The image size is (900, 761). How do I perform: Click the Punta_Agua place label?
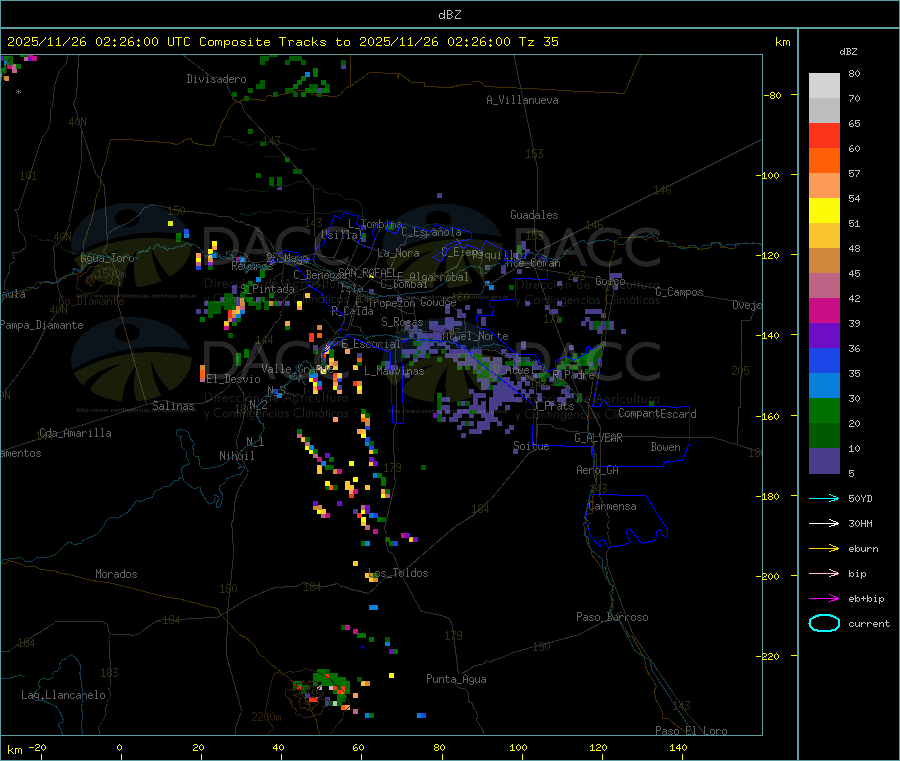coord(456,679)
